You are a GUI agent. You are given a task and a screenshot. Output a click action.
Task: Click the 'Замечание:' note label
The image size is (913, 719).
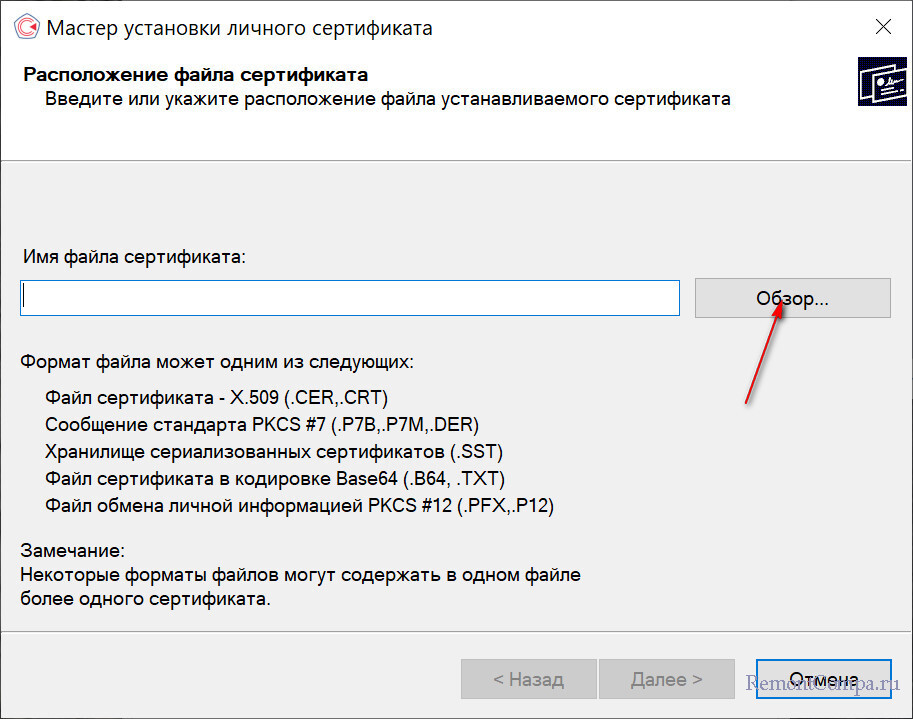[x=73, y=551]
